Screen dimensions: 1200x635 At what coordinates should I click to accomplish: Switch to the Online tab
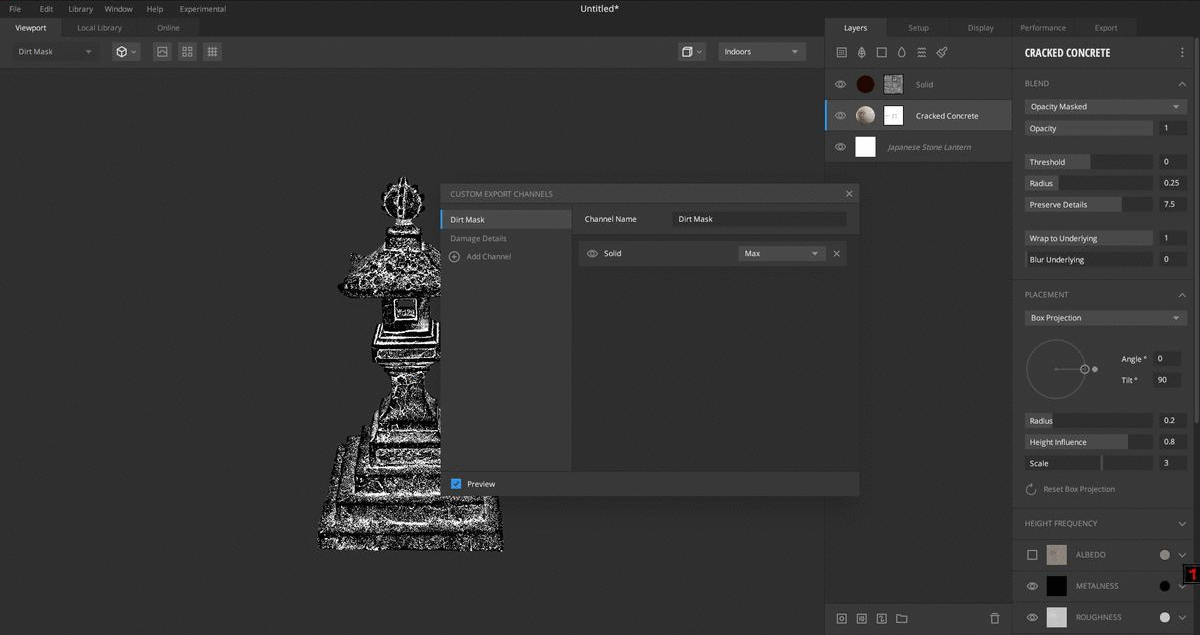pyautogui.click(x=168, y=28)
